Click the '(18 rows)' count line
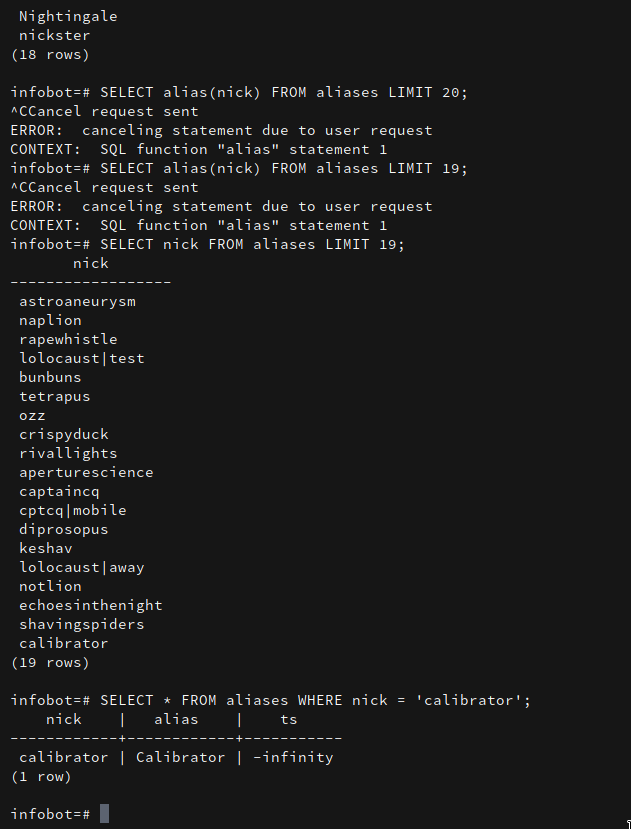631x829 pixels. pos(50,55)
